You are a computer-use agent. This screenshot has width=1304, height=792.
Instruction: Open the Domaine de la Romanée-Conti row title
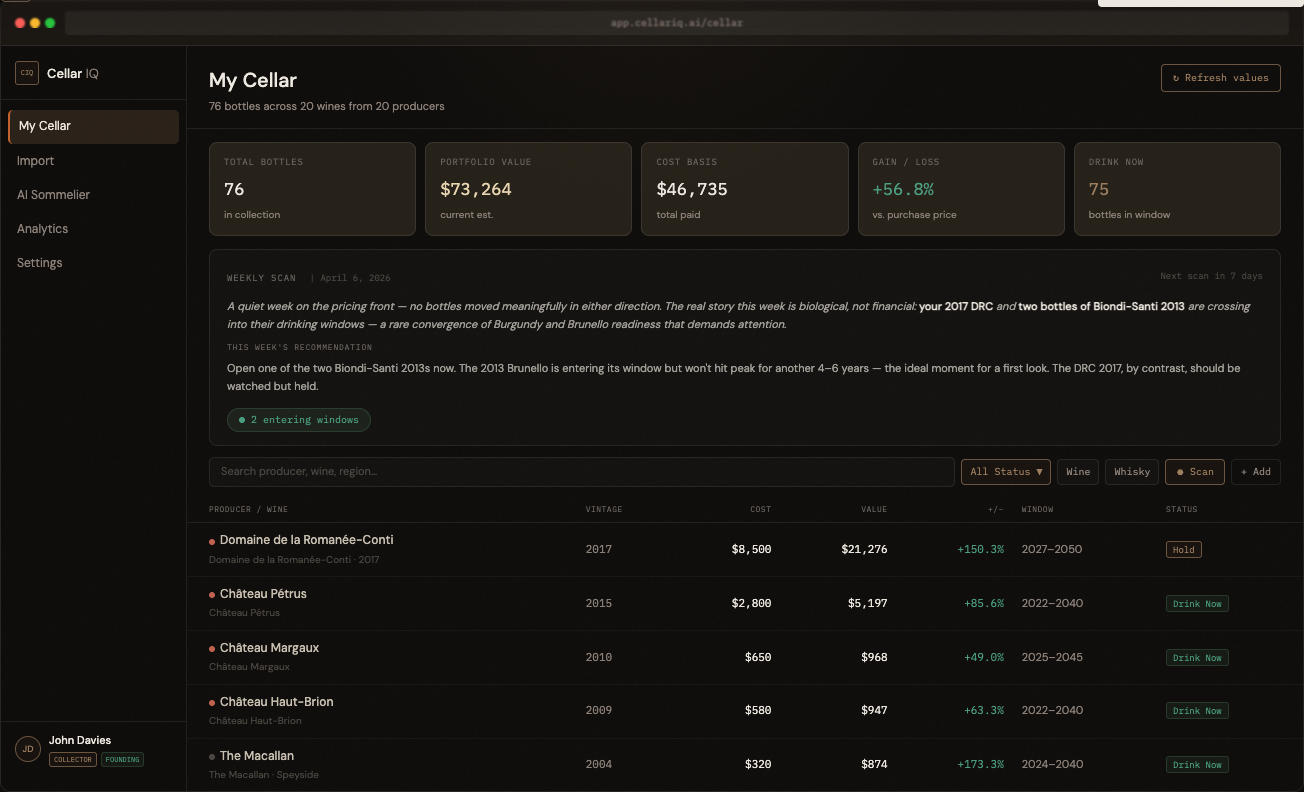point(306,540)
